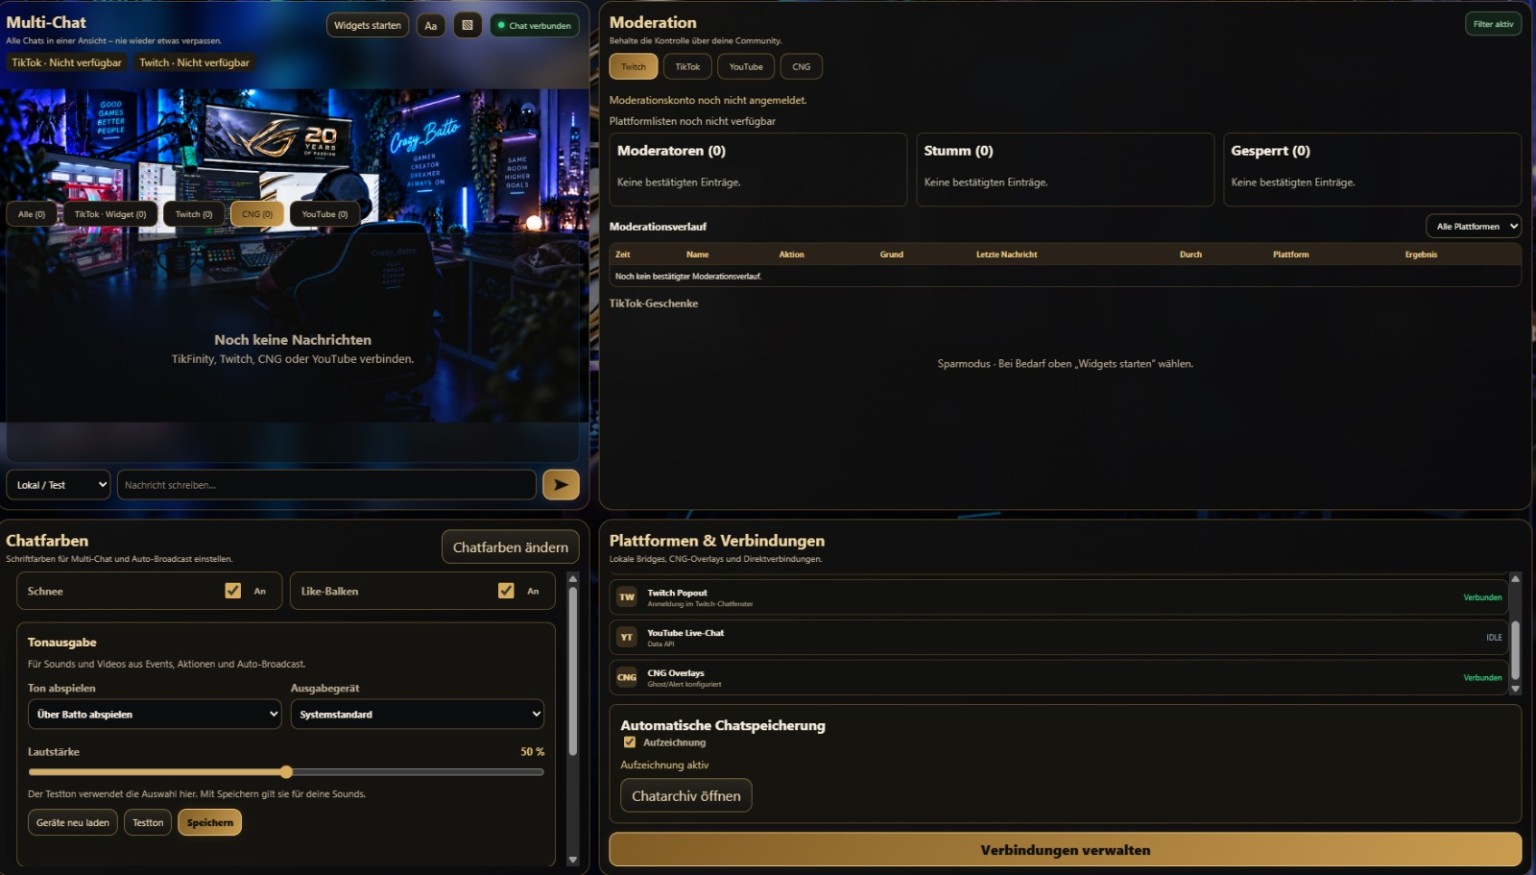Click the CNG Overlays badge icon
Viewport: 1536px width, 875px height.
pos(627,677)
